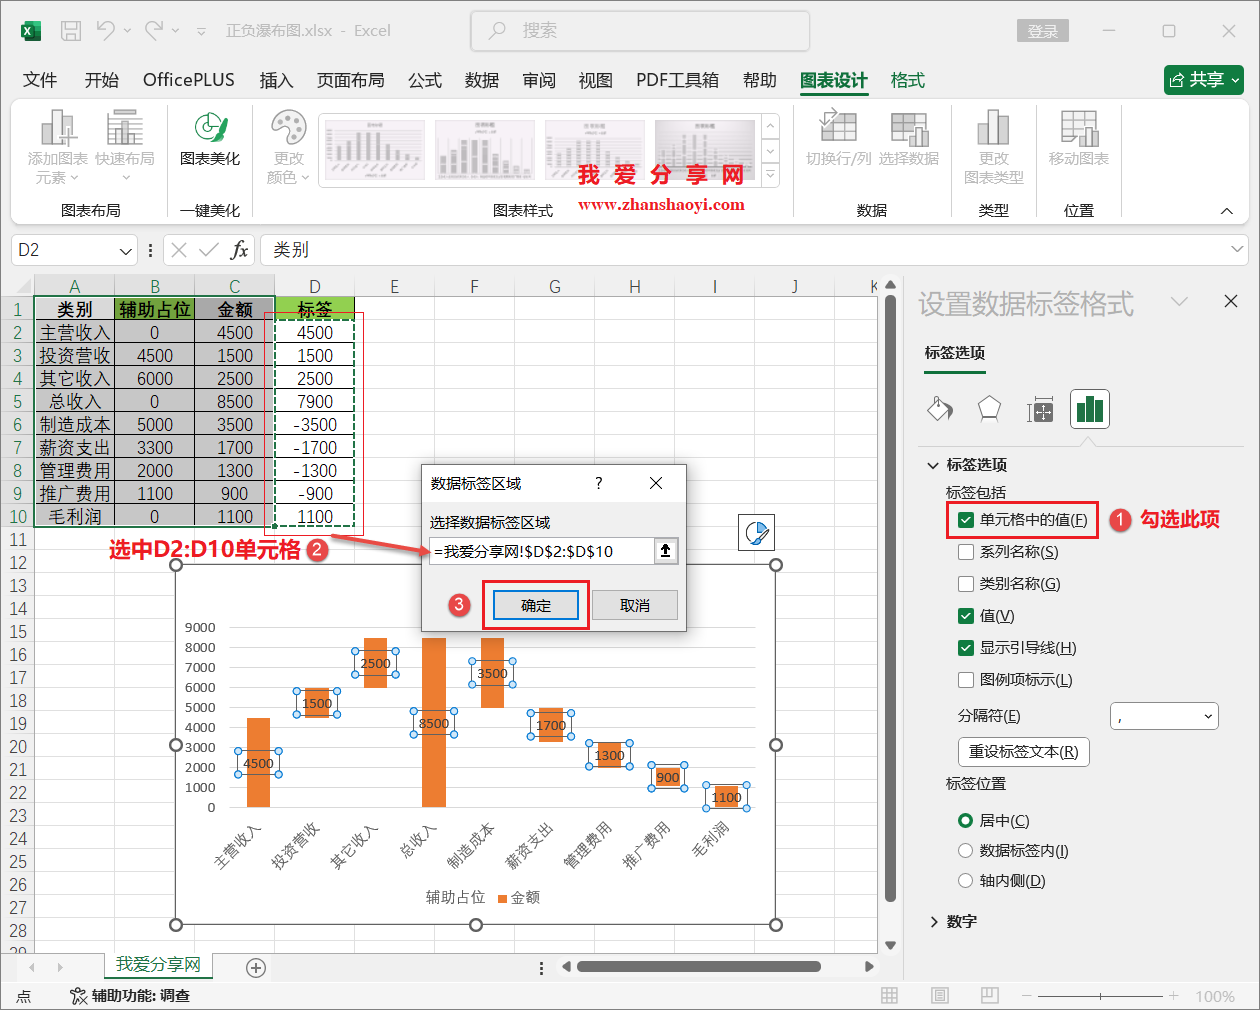1260x1010 pixels.
Task: Open 大小与属性 options in the pane
Action: [1040, 409]
